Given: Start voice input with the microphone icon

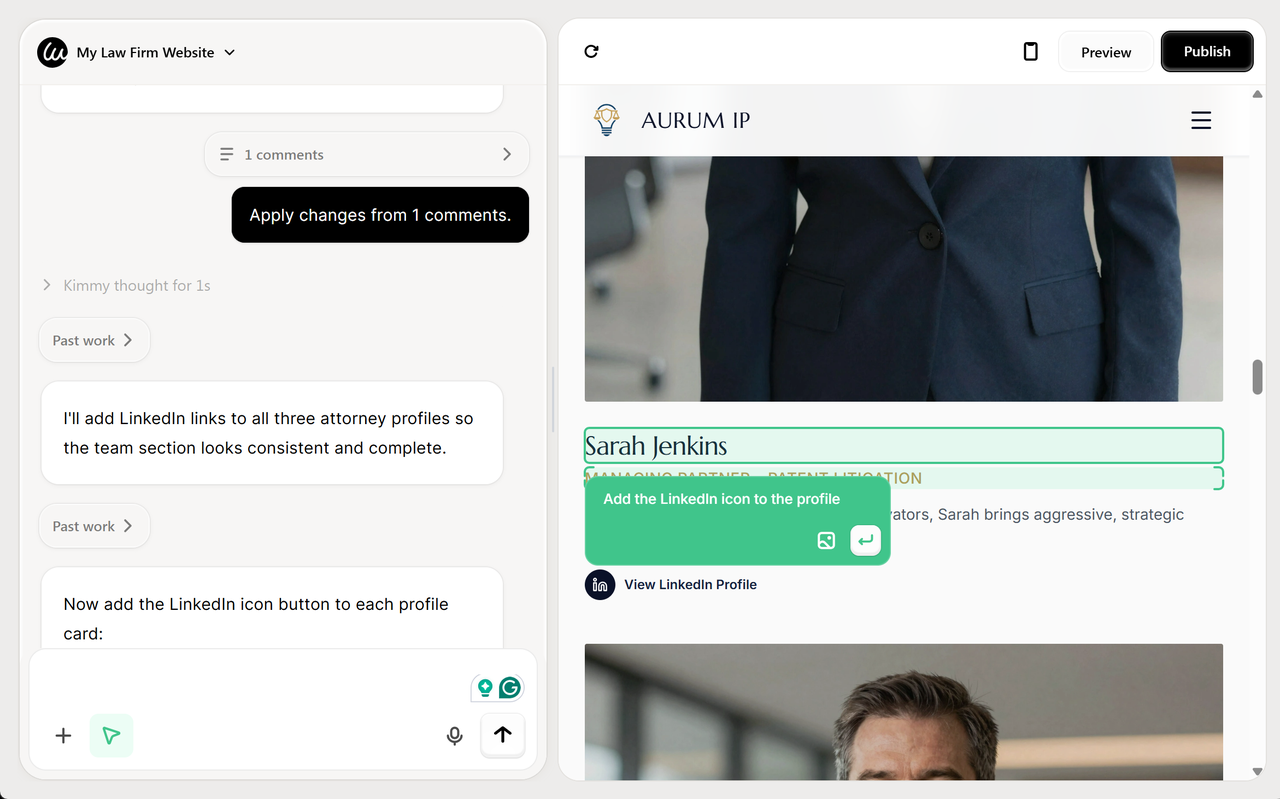Looking at the screenshot, I should [x=455, y=735].
